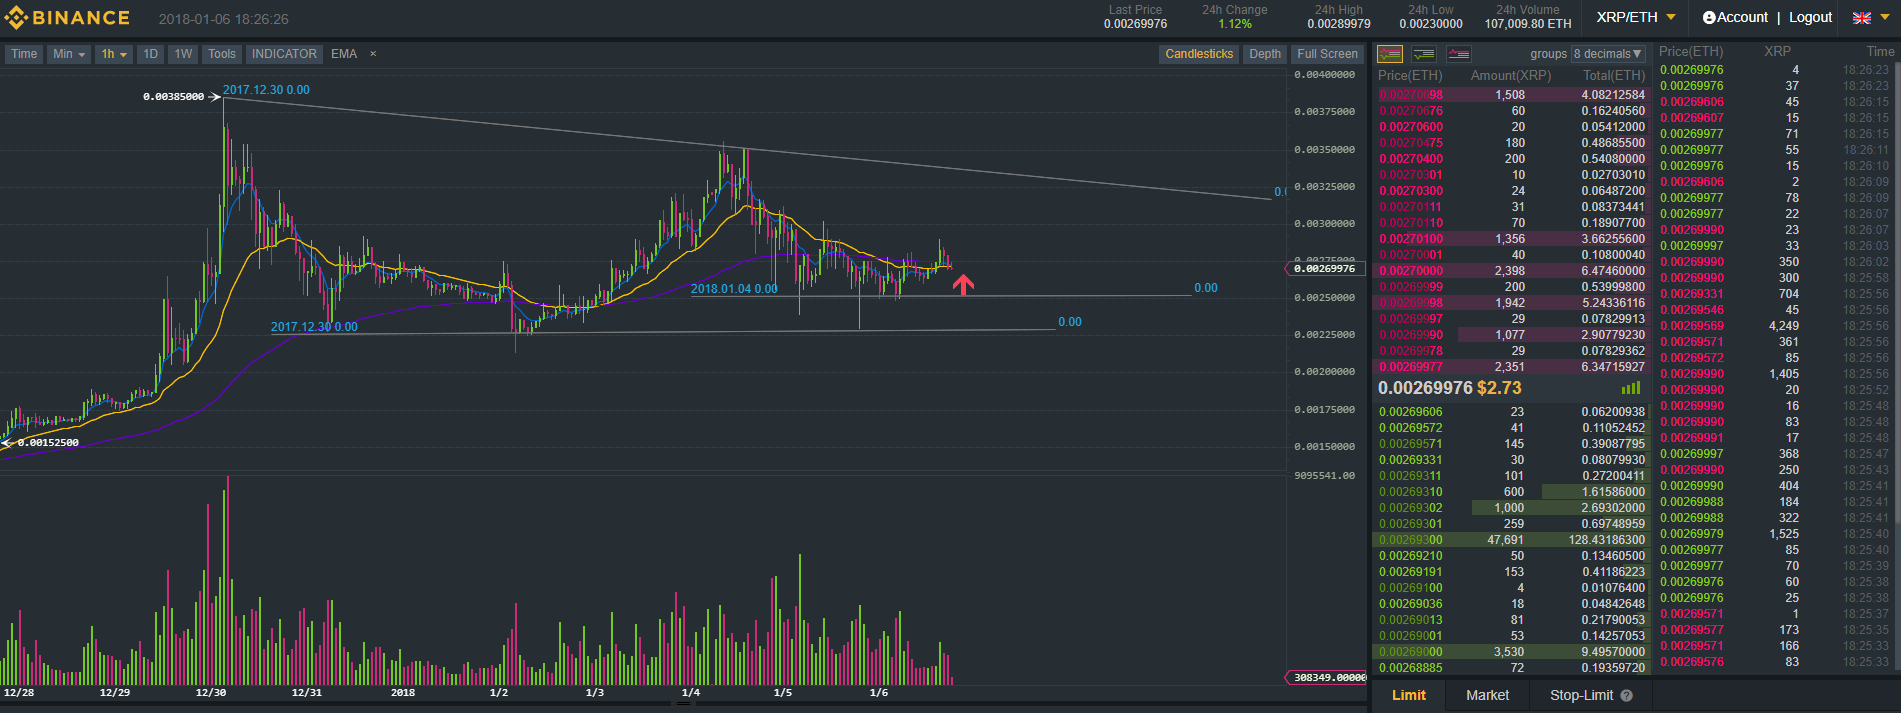Open the XRP/ETH pair selector

click(x=1636, y=18)
